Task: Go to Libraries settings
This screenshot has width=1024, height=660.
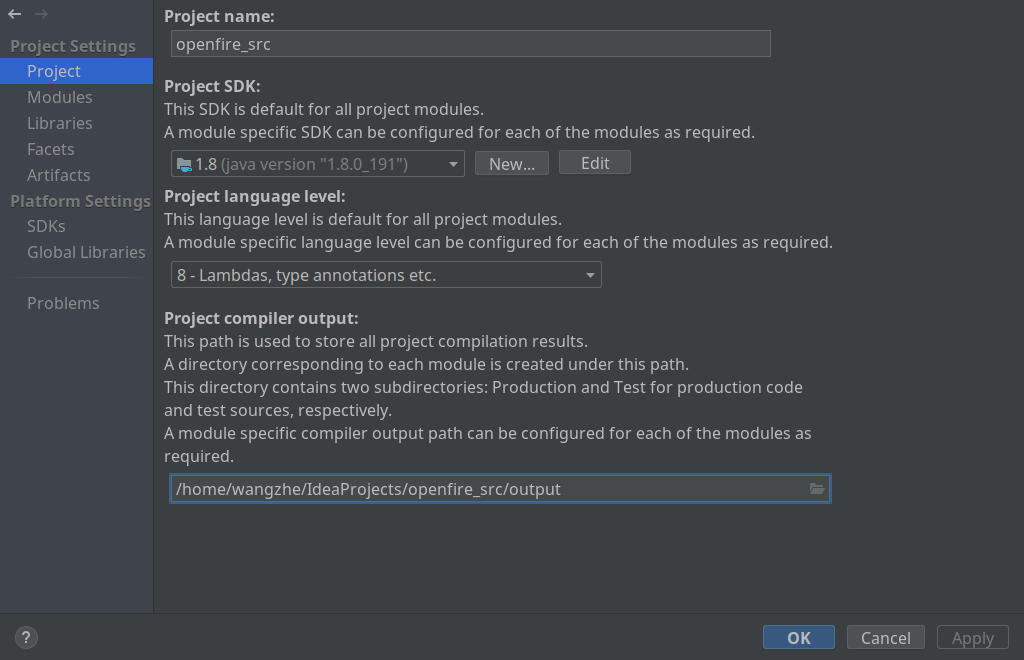Action: point(60,123)
